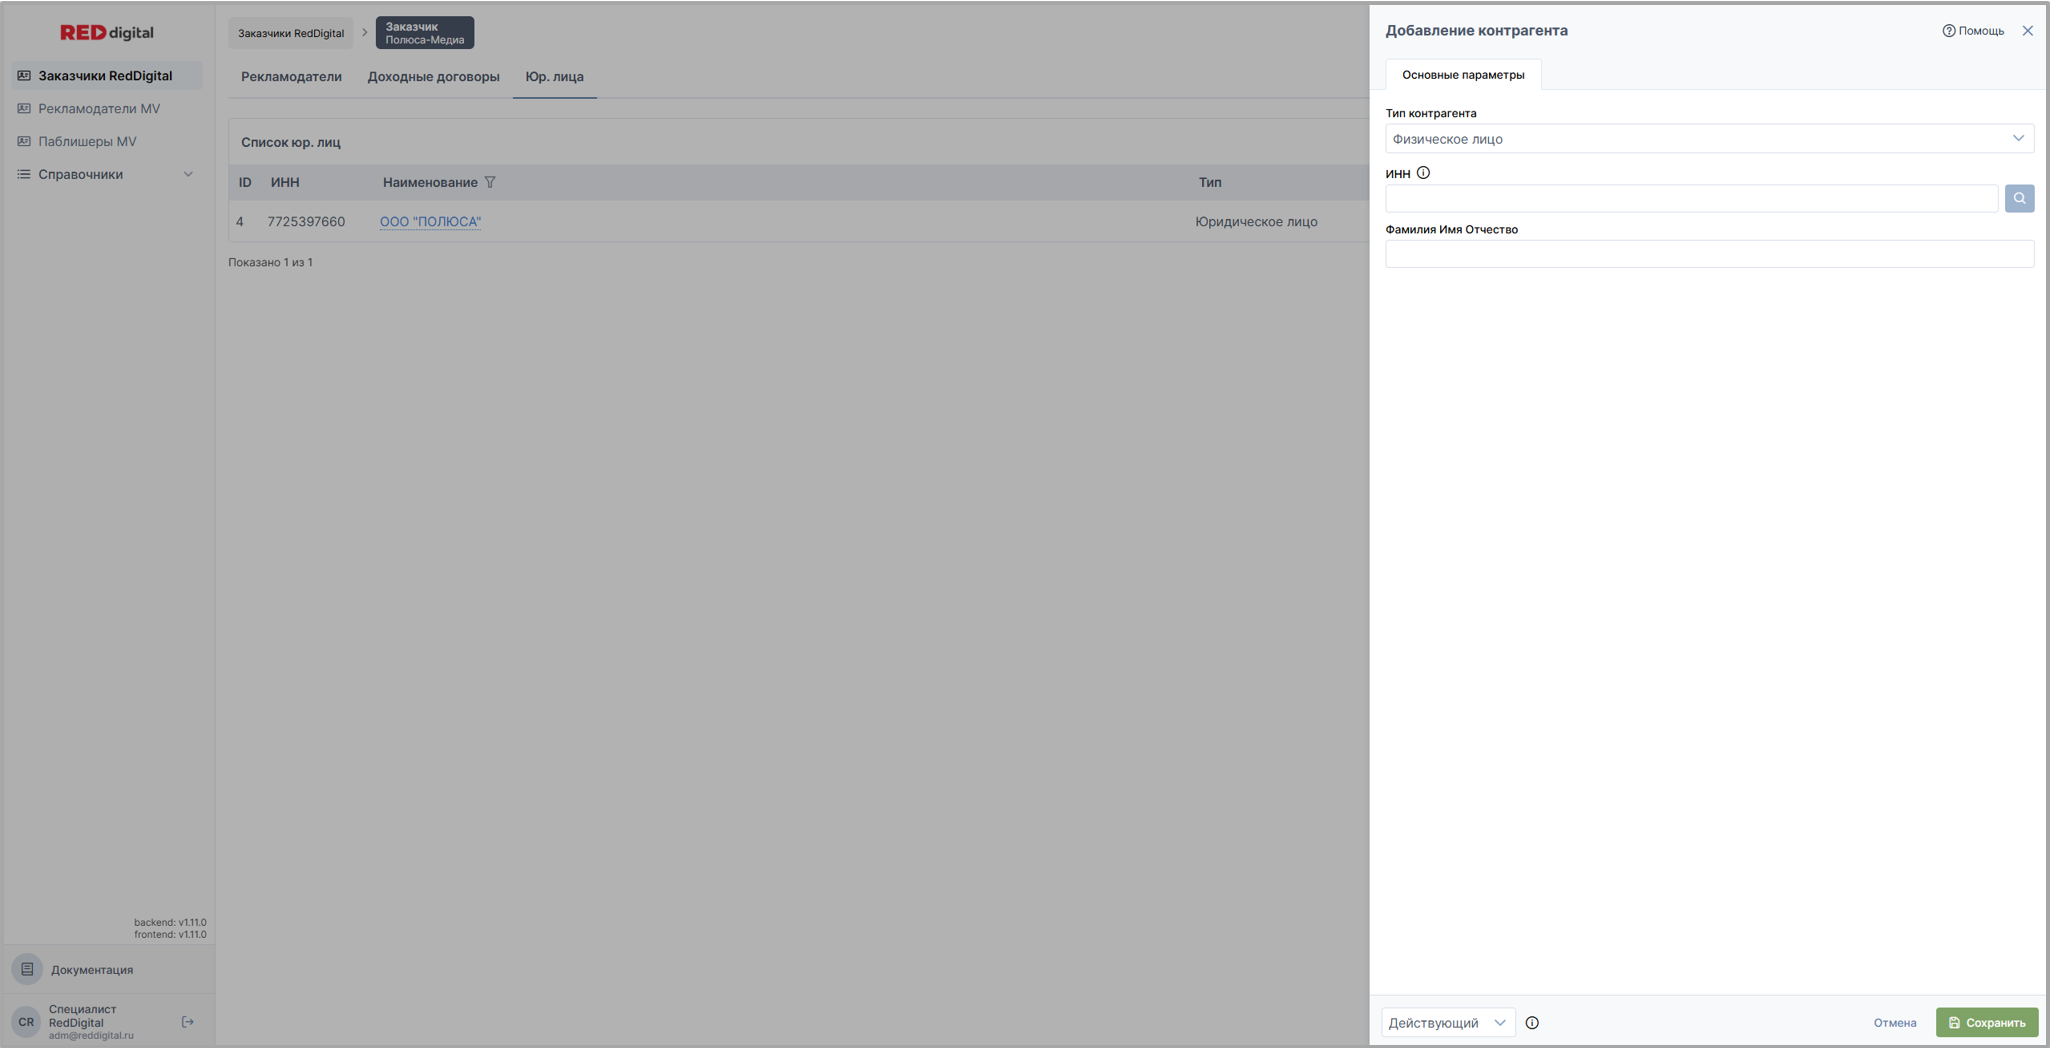The height and width of the screenshot is (1048, 2052).
Task: Open Документация from the sidebar icon
Action: [x=27, y=969]
